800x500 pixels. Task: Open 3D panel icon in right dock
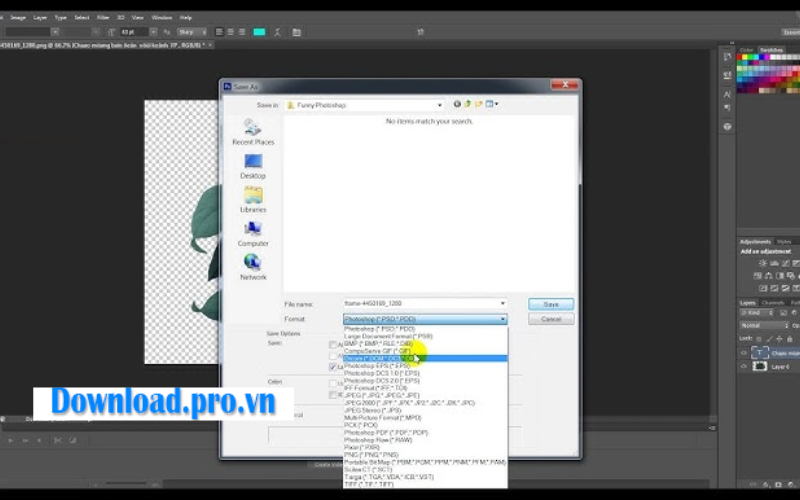click(x=728, y=127)
